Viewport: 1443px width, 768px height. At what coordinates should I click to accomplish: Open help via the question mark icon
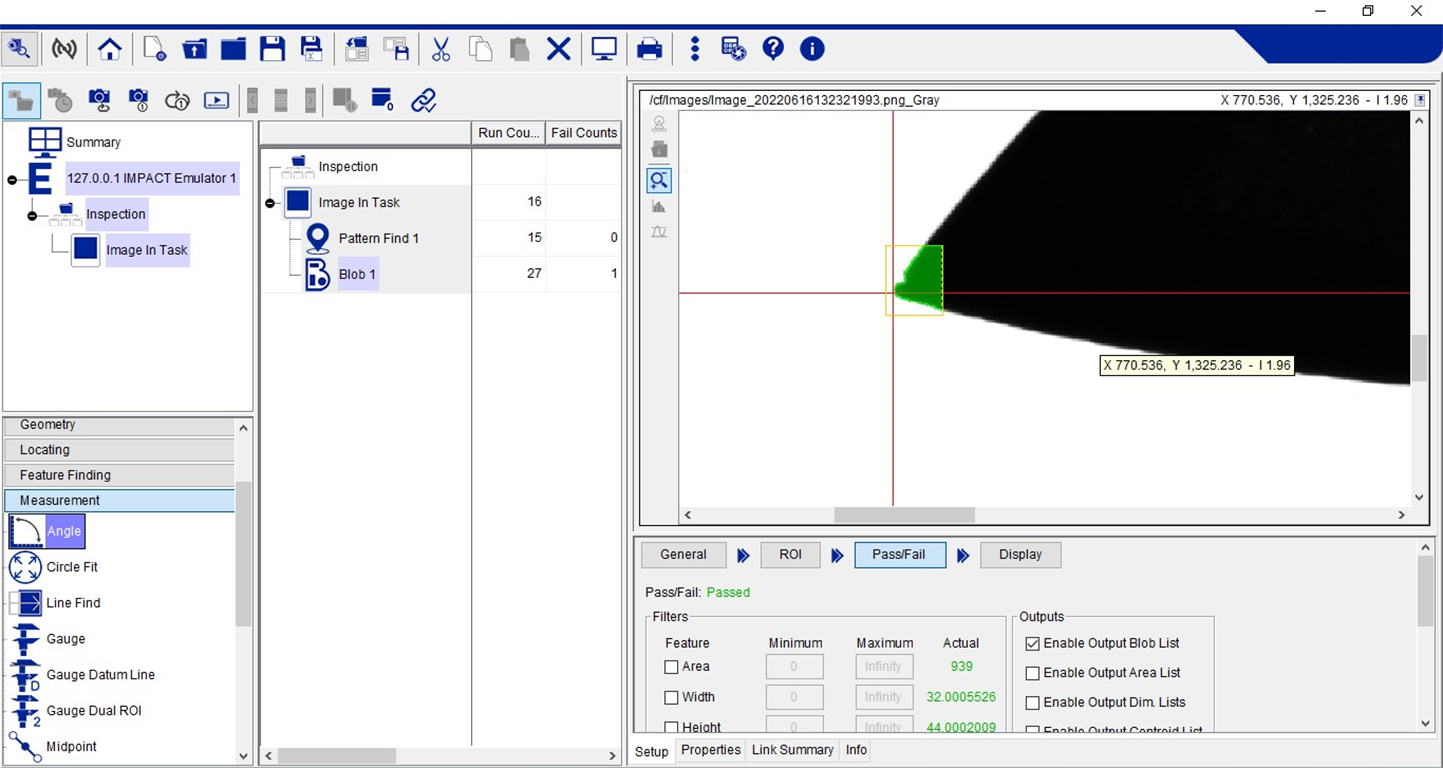pos(773,49)
